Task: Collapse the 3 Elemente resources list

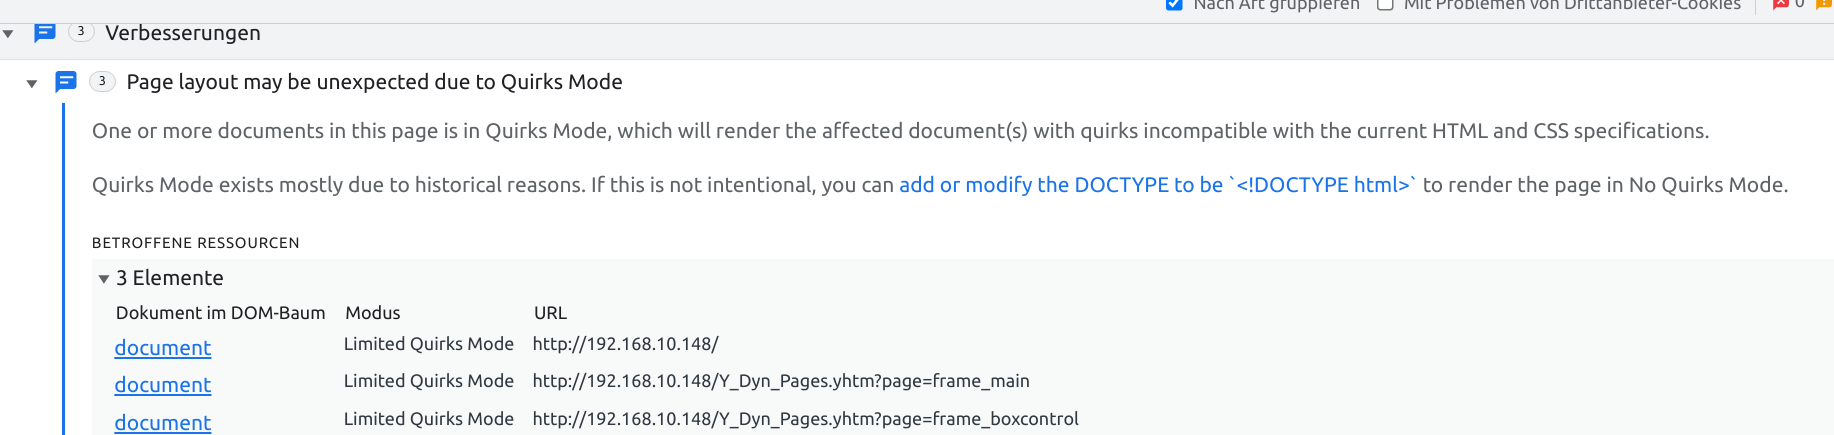Action: click(x=104, y=279)
